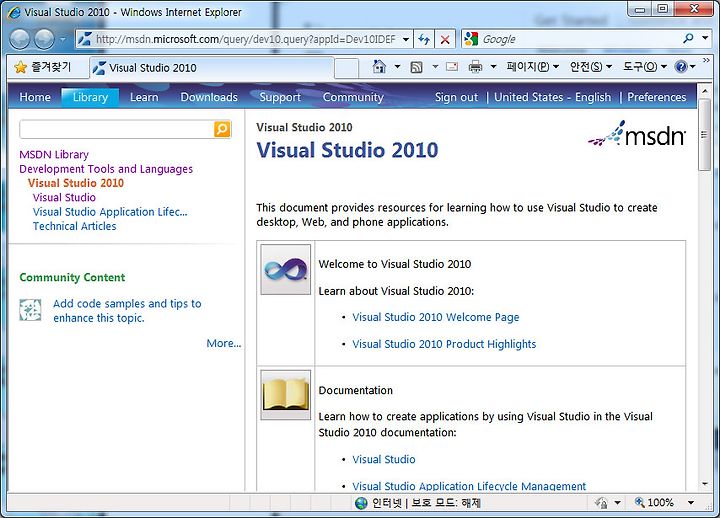Click the Print icon
Screen dimensions: 720x518
point(476,68)
